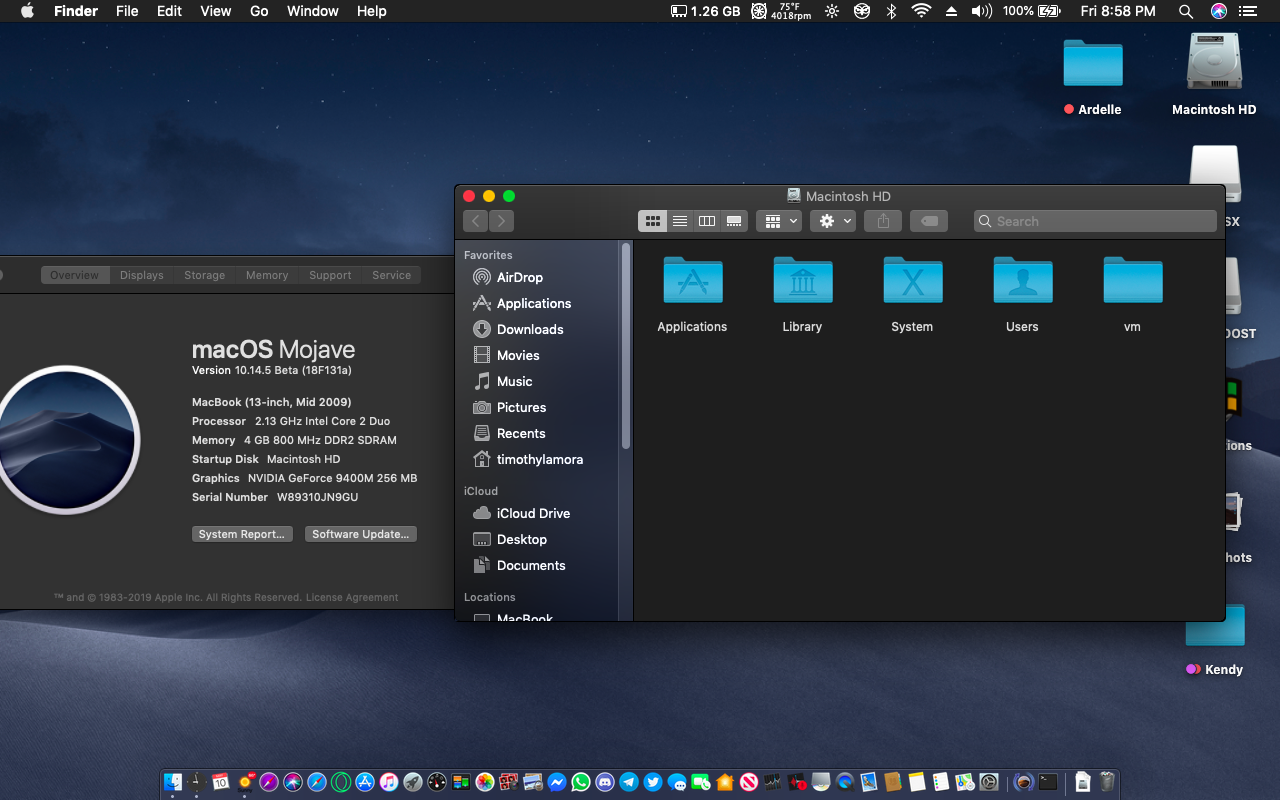Click the Software Update button
The image size is (1280, 800).
[x=361, y=534]
